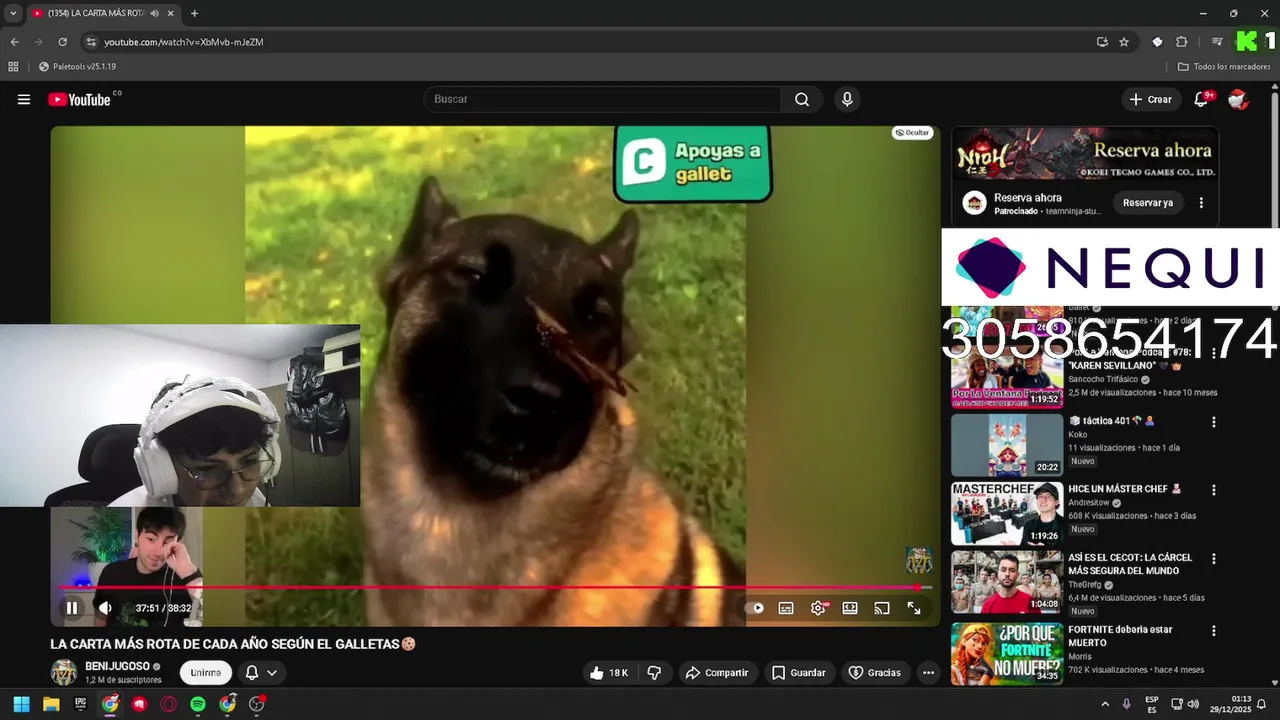Image resolution: width=1280 pixels, height=720 pixels.
Task: Switch to the LA CARTA MÁS ROTA tab
Action: tap(97, 13)
